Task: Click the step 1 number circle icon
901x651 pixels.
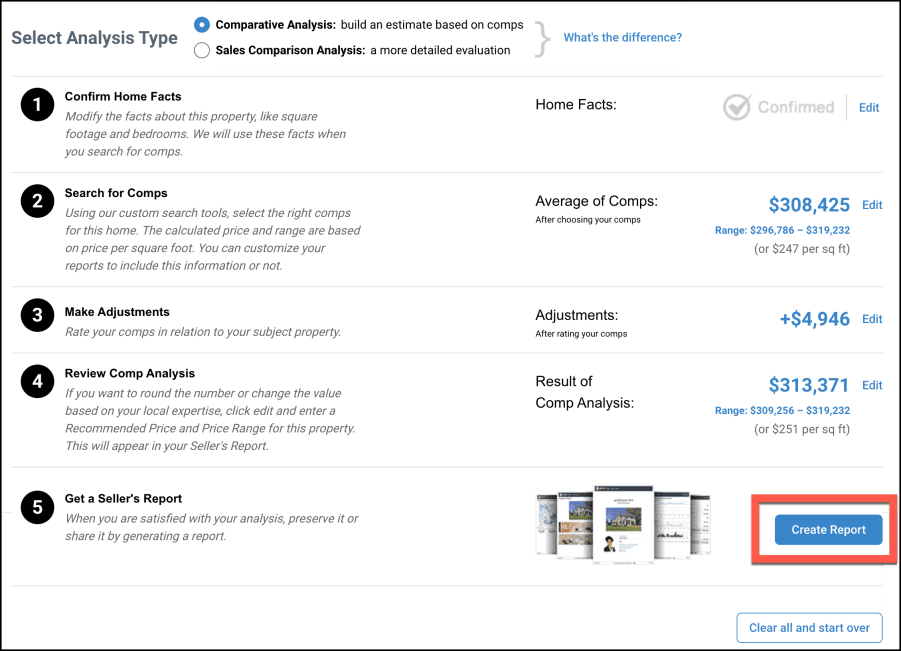Action: 36,105
